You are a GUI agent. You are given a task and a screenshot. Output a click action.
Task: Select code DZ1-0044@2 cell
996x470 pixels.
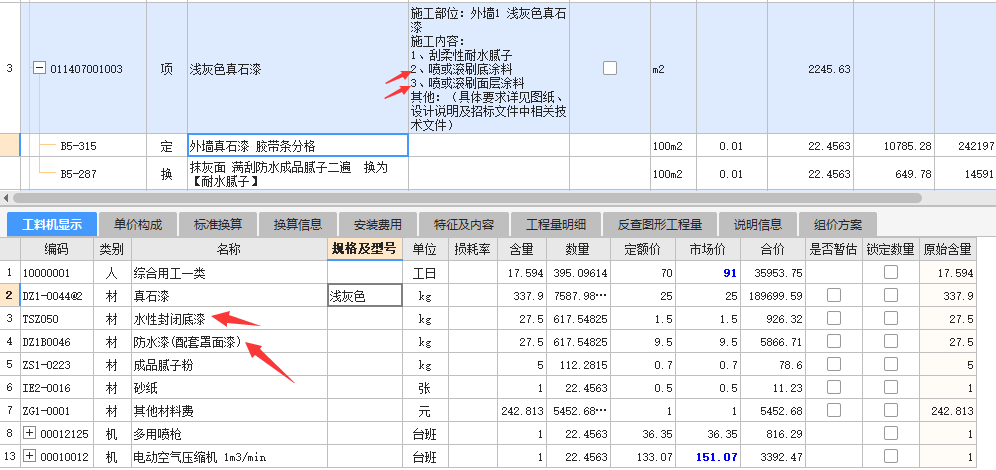57,296
